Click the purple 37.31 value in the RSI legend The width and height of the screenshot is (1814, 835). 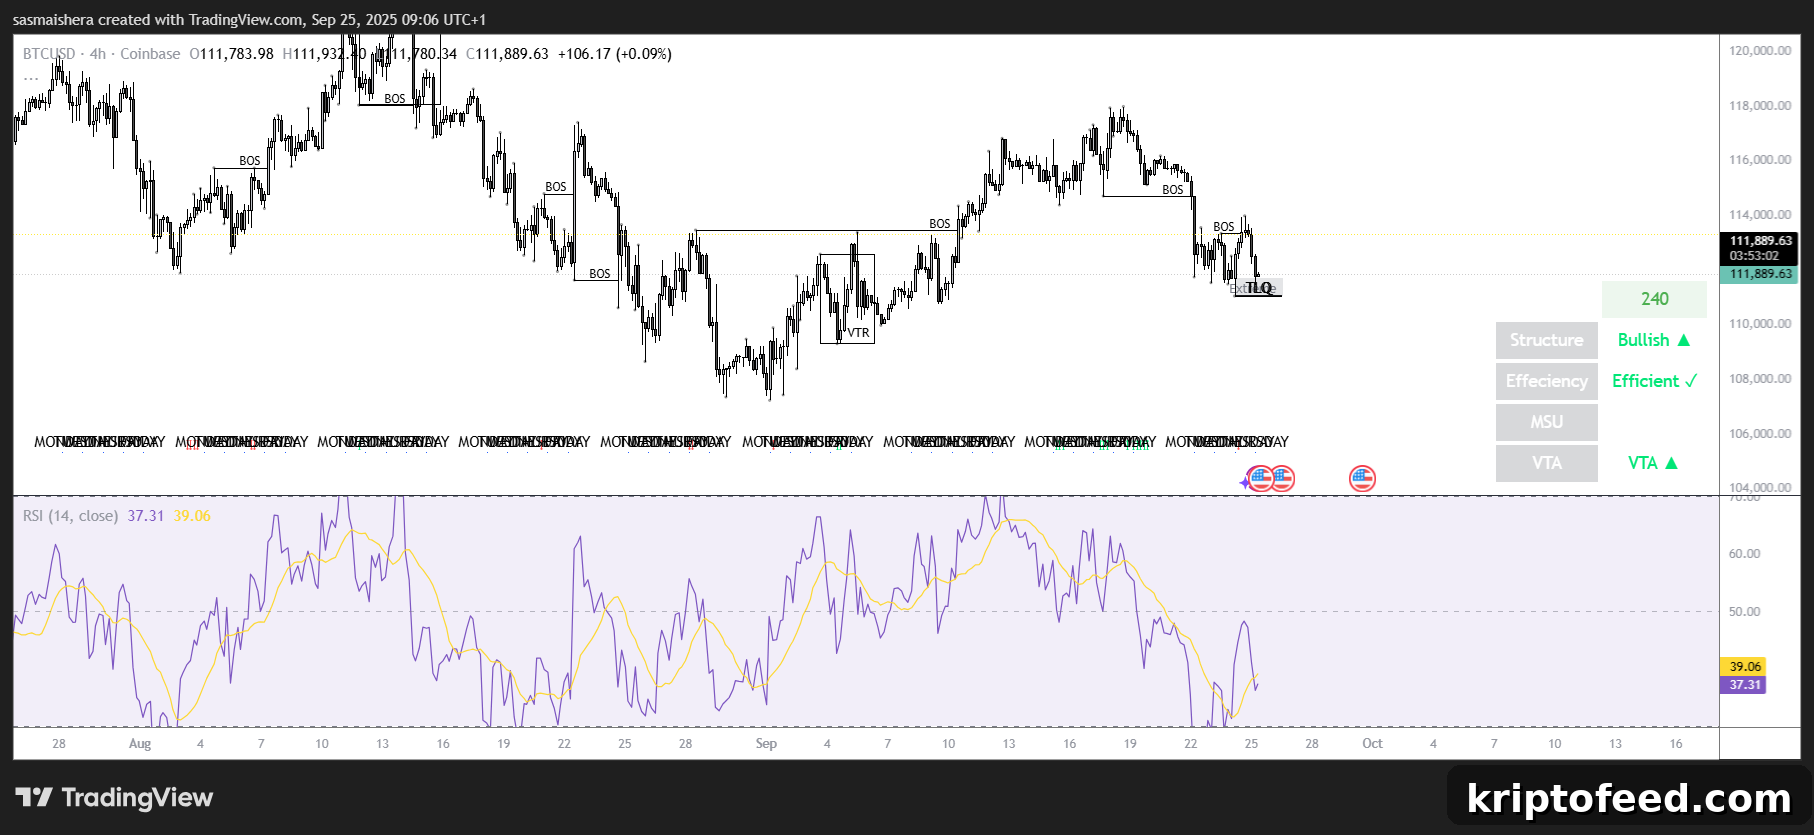click(x=145, y=516)
